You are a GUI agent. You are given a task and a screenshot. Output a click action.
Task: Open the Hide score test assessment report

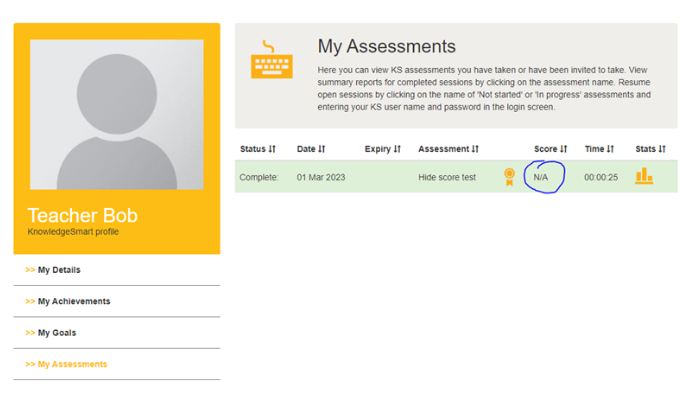pyautogui.click(x=447, y=177)
